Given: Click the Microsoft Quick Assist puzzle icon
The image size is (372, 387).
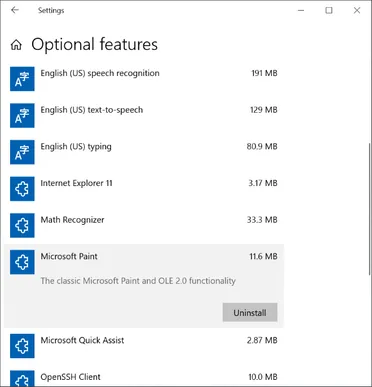Looking at the screenshot, I should coord(22,346).
